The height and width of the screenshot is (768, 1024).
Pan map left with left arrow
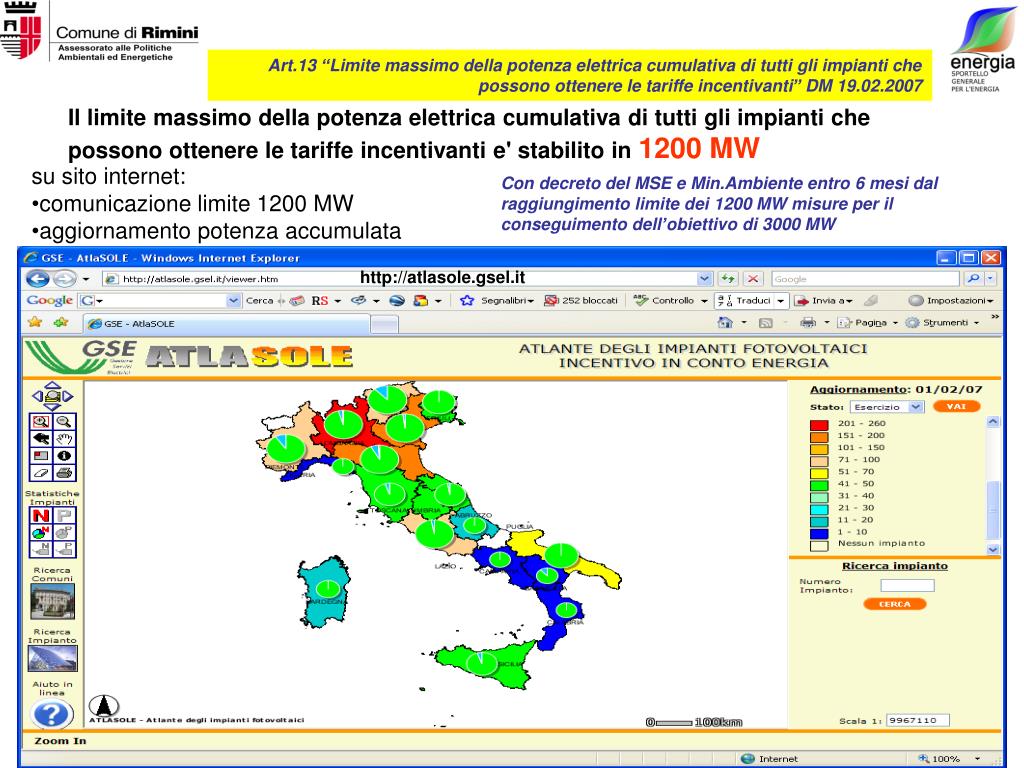(37, 396)
